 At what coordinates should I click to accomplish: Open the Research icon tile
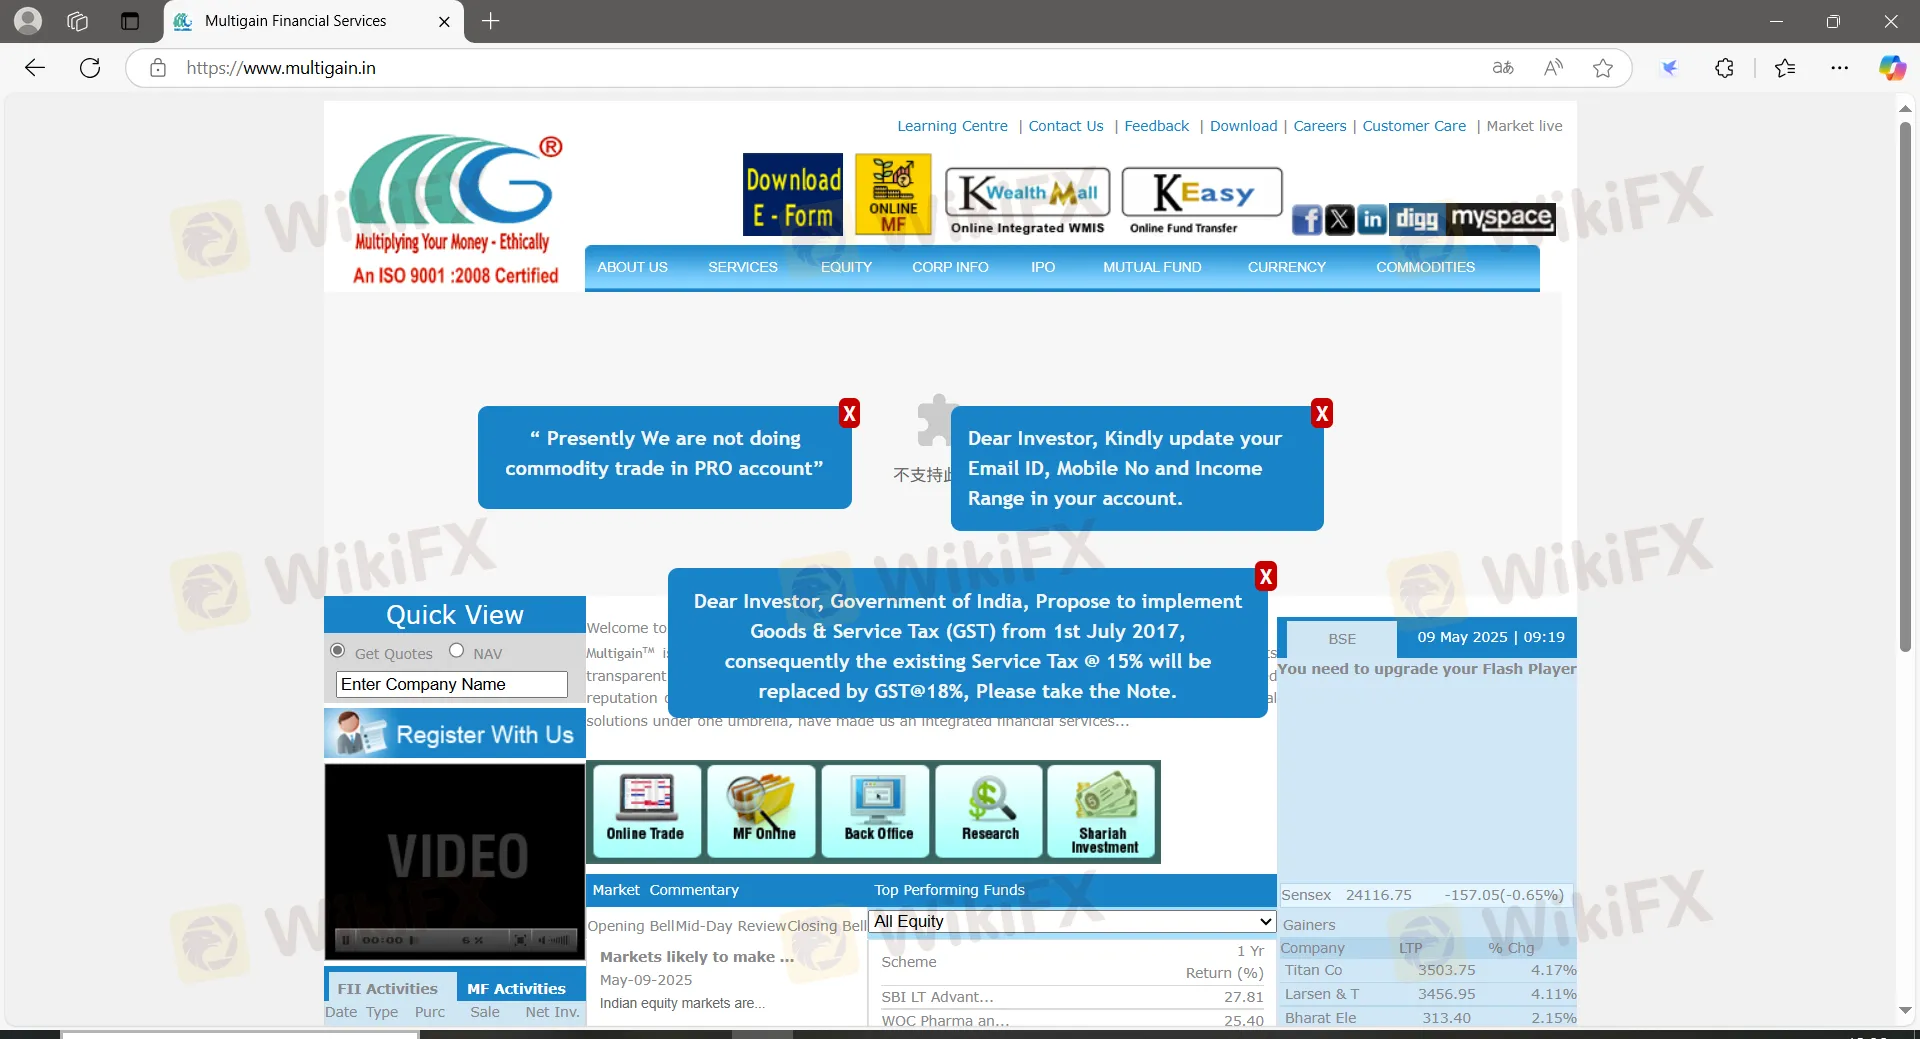tap(990, 811)
